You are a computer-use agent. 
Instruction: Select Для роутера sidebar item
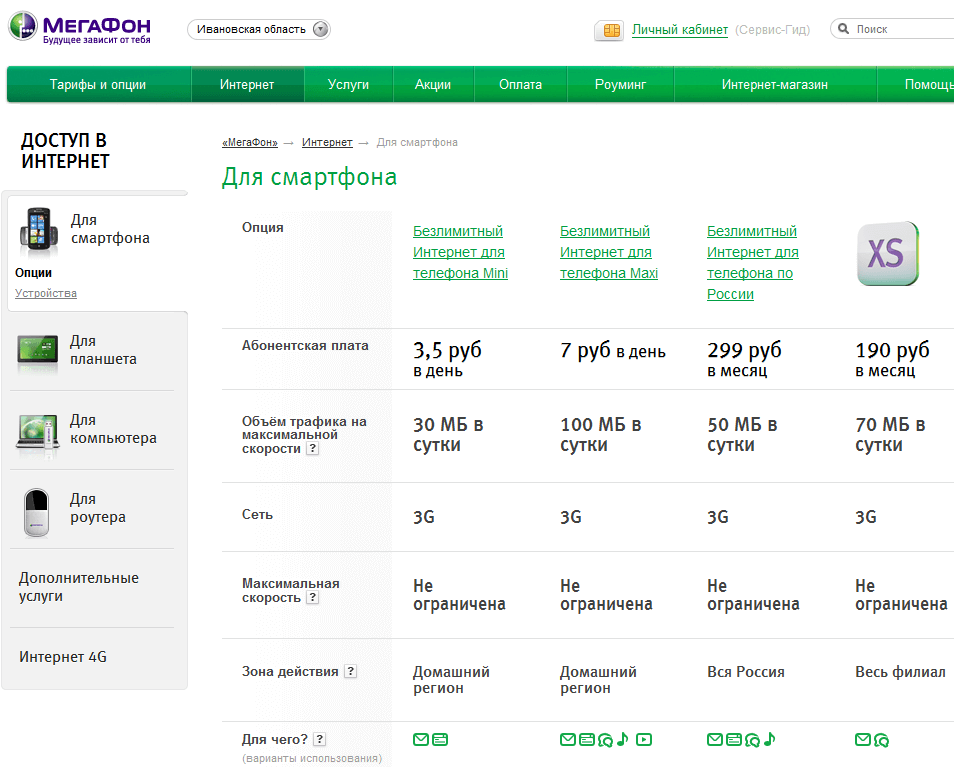point(97,508)
